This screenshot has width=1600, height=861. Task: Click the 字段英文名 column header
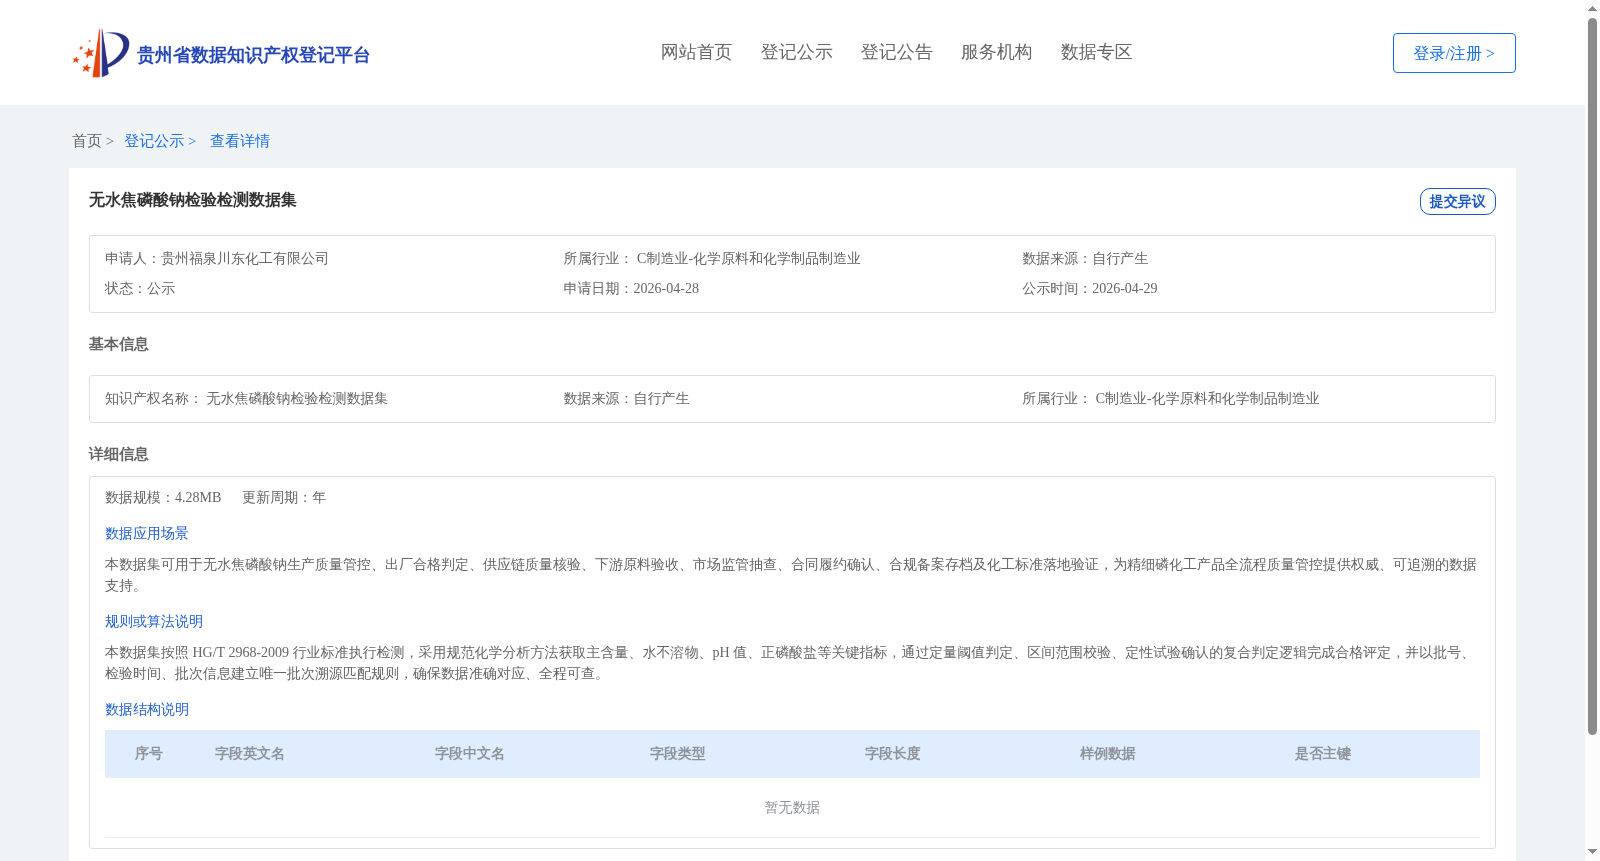coord(250,754)
